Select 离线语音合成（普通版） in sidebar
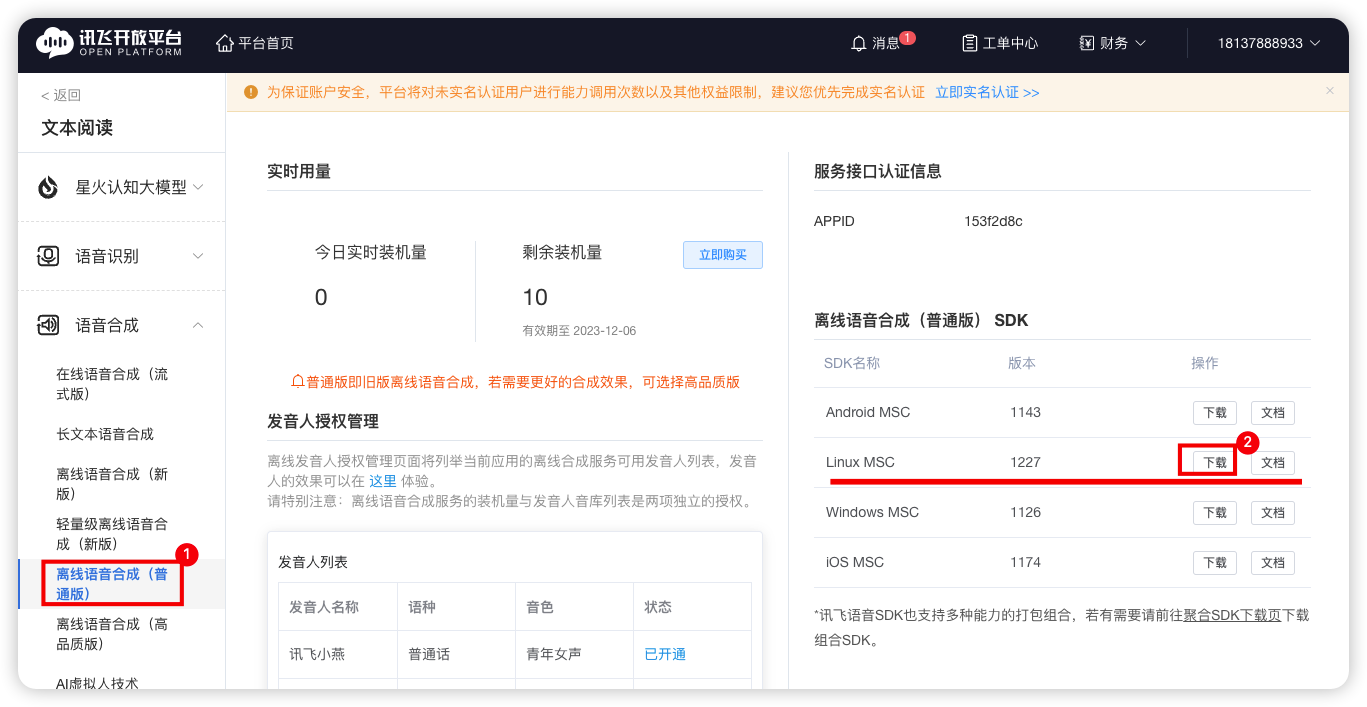 [x=112, y=583]
